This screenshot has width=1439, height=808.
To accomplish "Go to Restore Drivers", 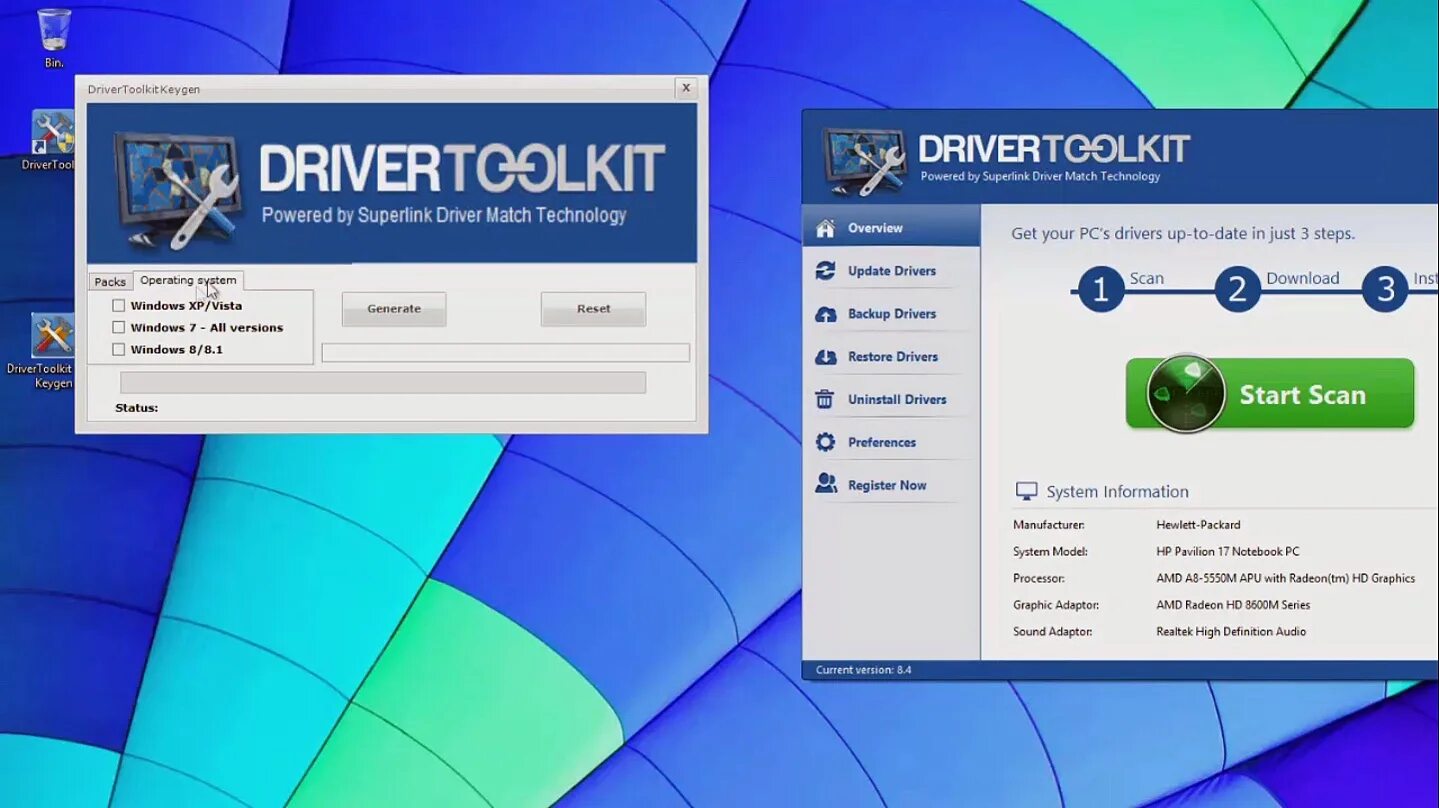I will (x=890, y=357).
